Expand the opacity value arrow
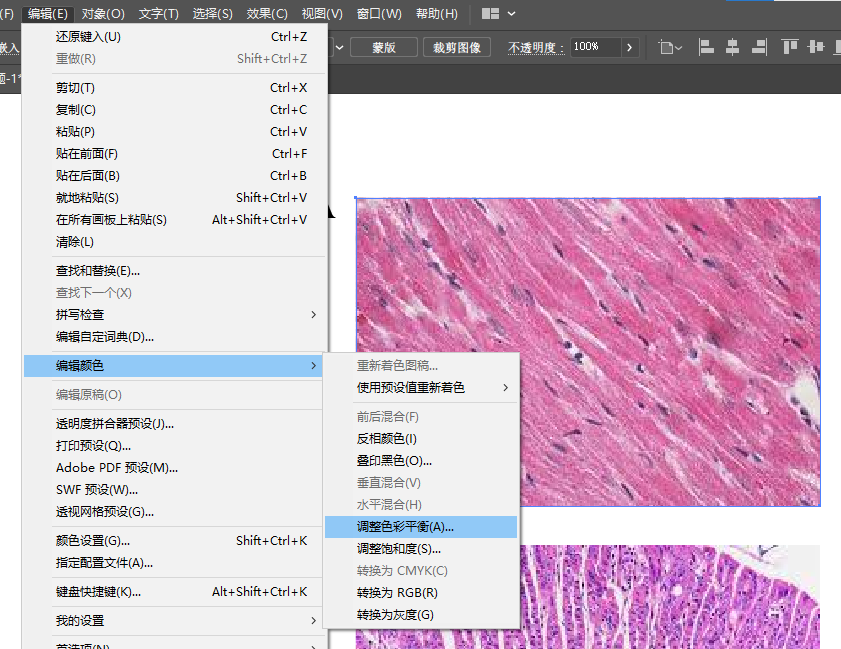841x649 pixels. [x=630, y=47]
